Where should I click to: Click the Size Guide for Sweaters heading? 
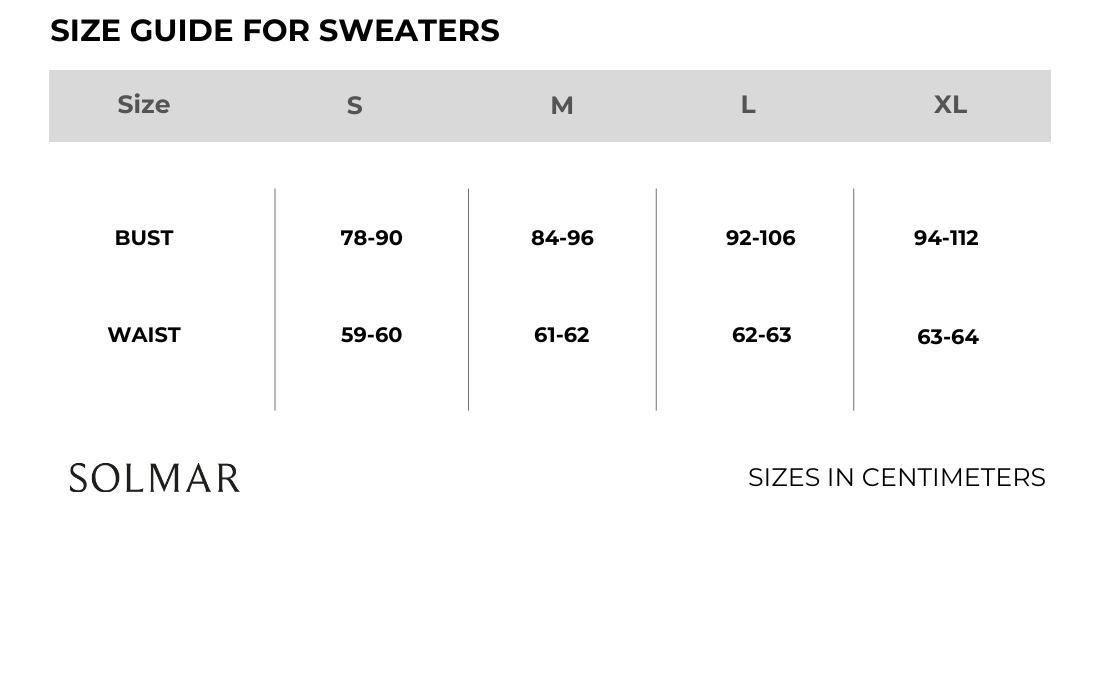(275, 31)
